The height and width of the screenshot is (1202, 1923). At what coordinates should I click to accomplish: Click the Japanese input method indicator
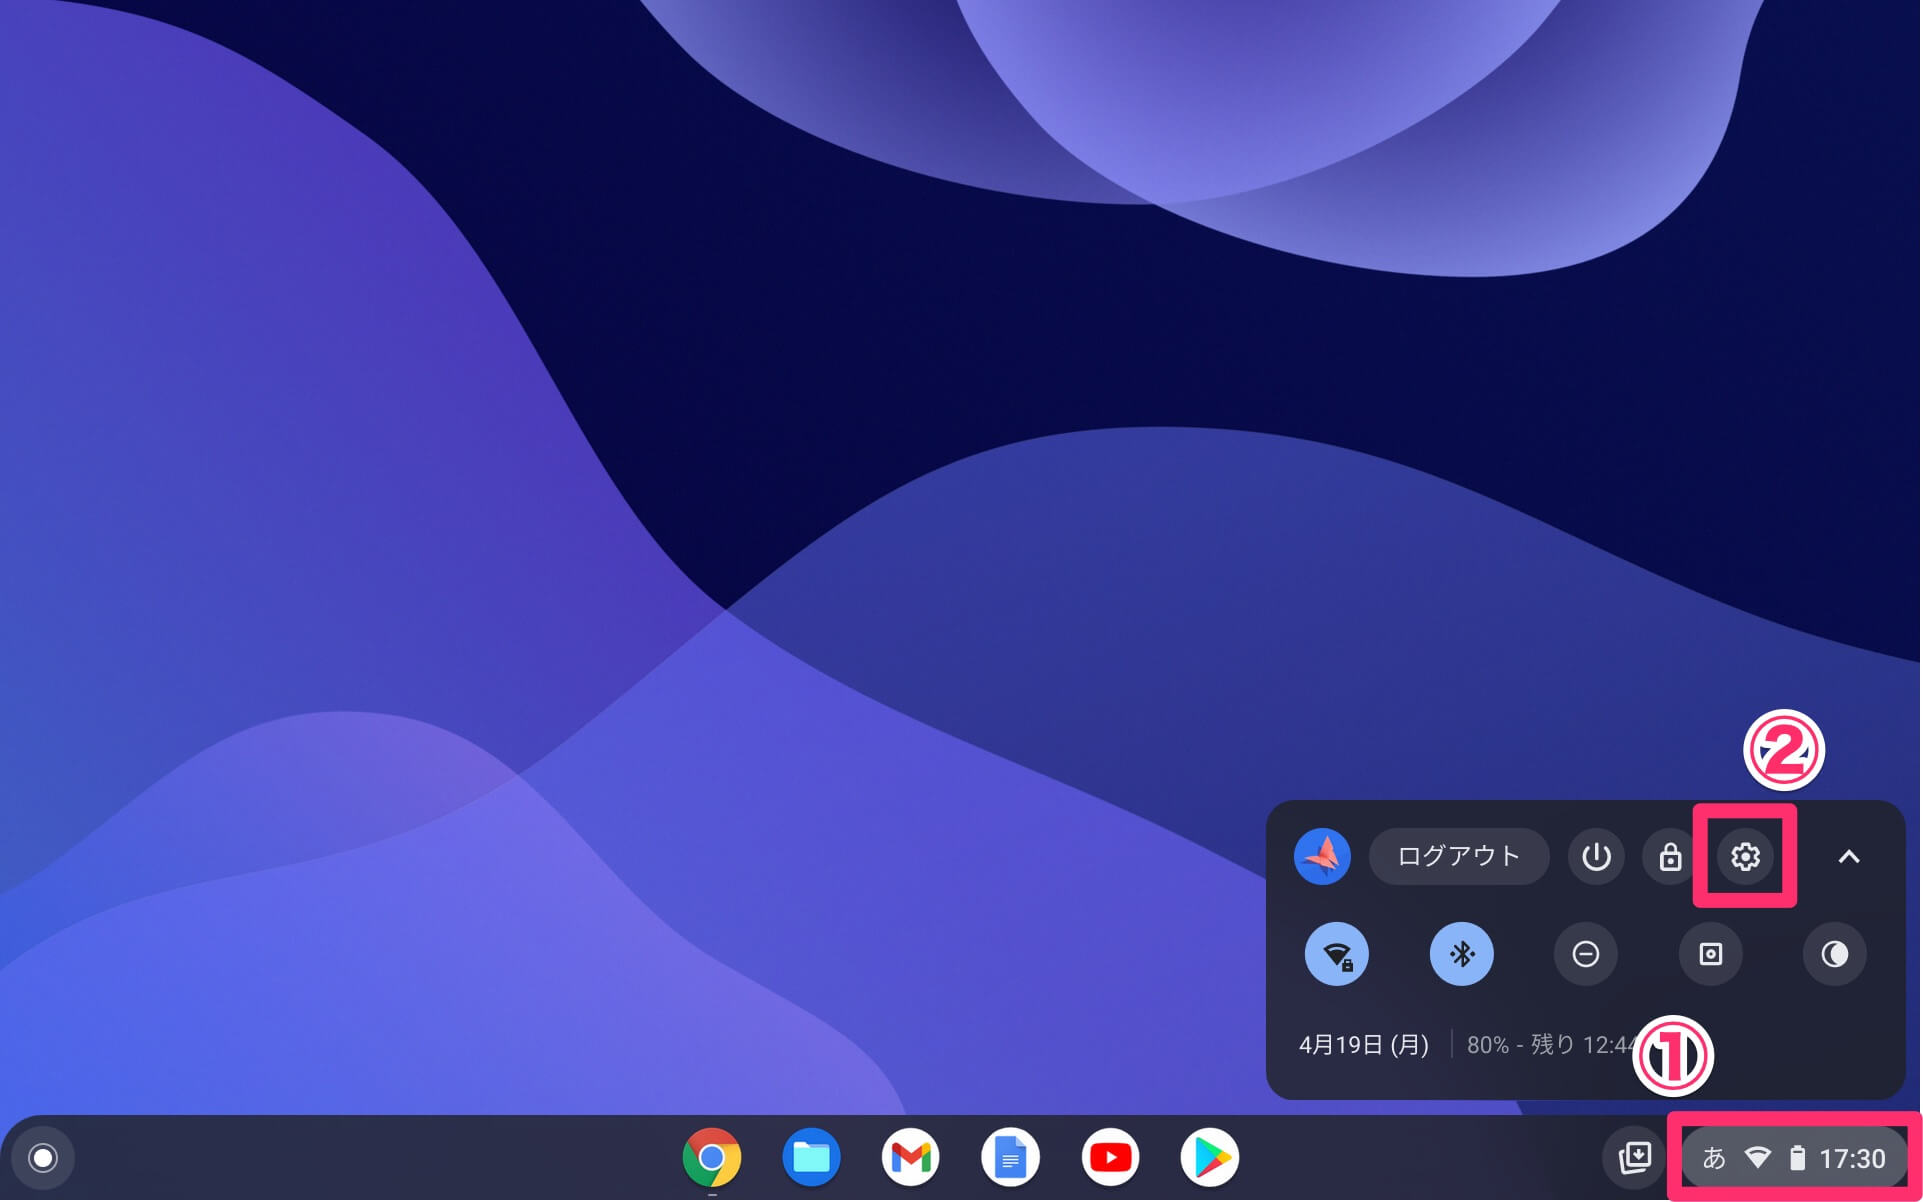pyautogui.click(x=1714, y=1158)
